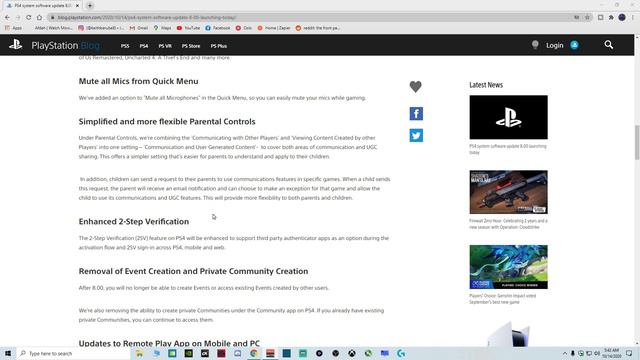Click the Enhanced 2-Step Verification heading
Viewport: 640px width, 360px height.
pyautogui.click(x=134, y=222)
